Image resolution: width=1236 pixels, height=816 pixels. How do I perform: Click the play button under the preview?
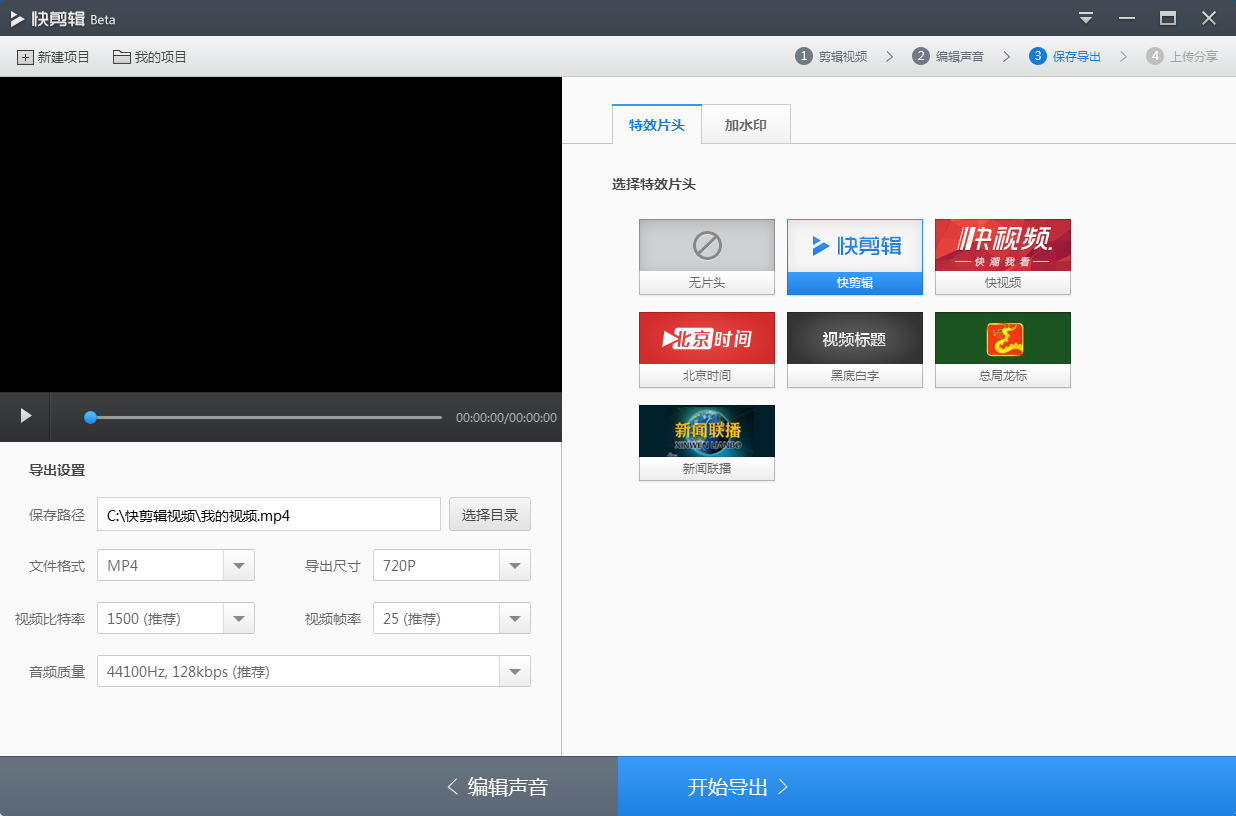click(x=24, y=417)
